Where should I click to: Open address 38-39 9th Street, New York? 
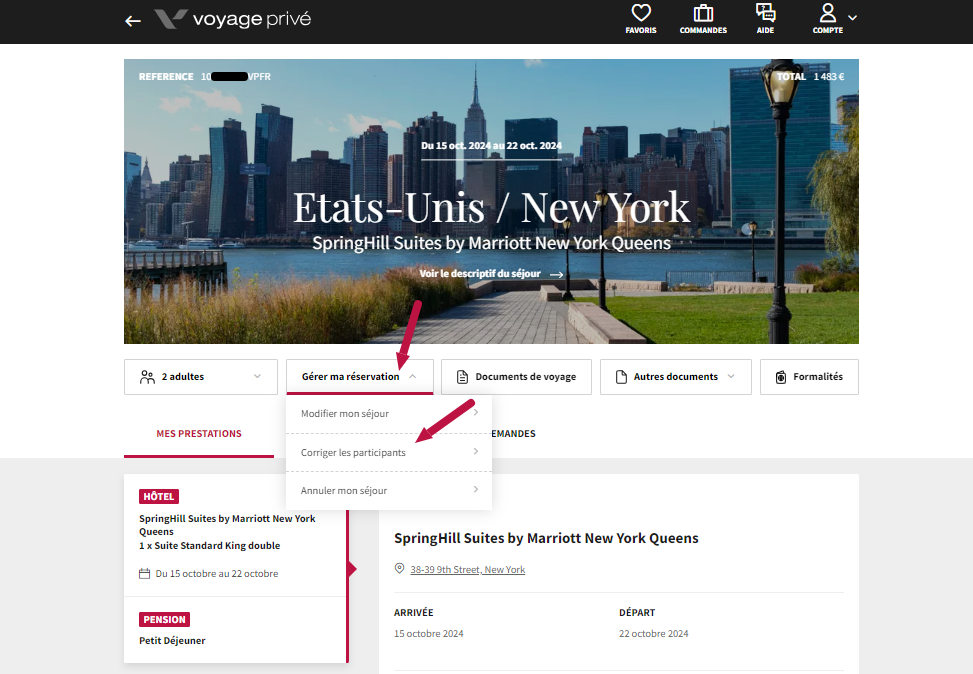(467, 569)
